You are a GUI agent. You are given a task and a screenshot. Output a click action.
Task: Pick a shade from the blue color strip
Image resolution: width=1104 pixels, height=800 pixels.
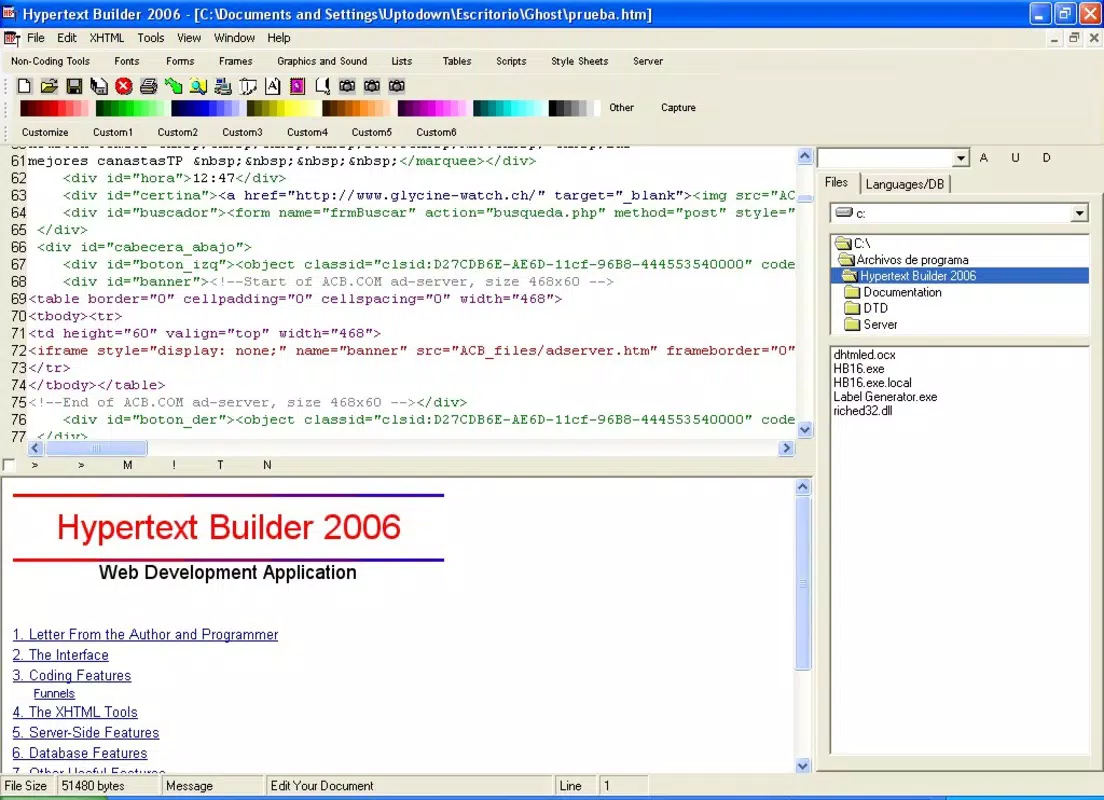205,108
